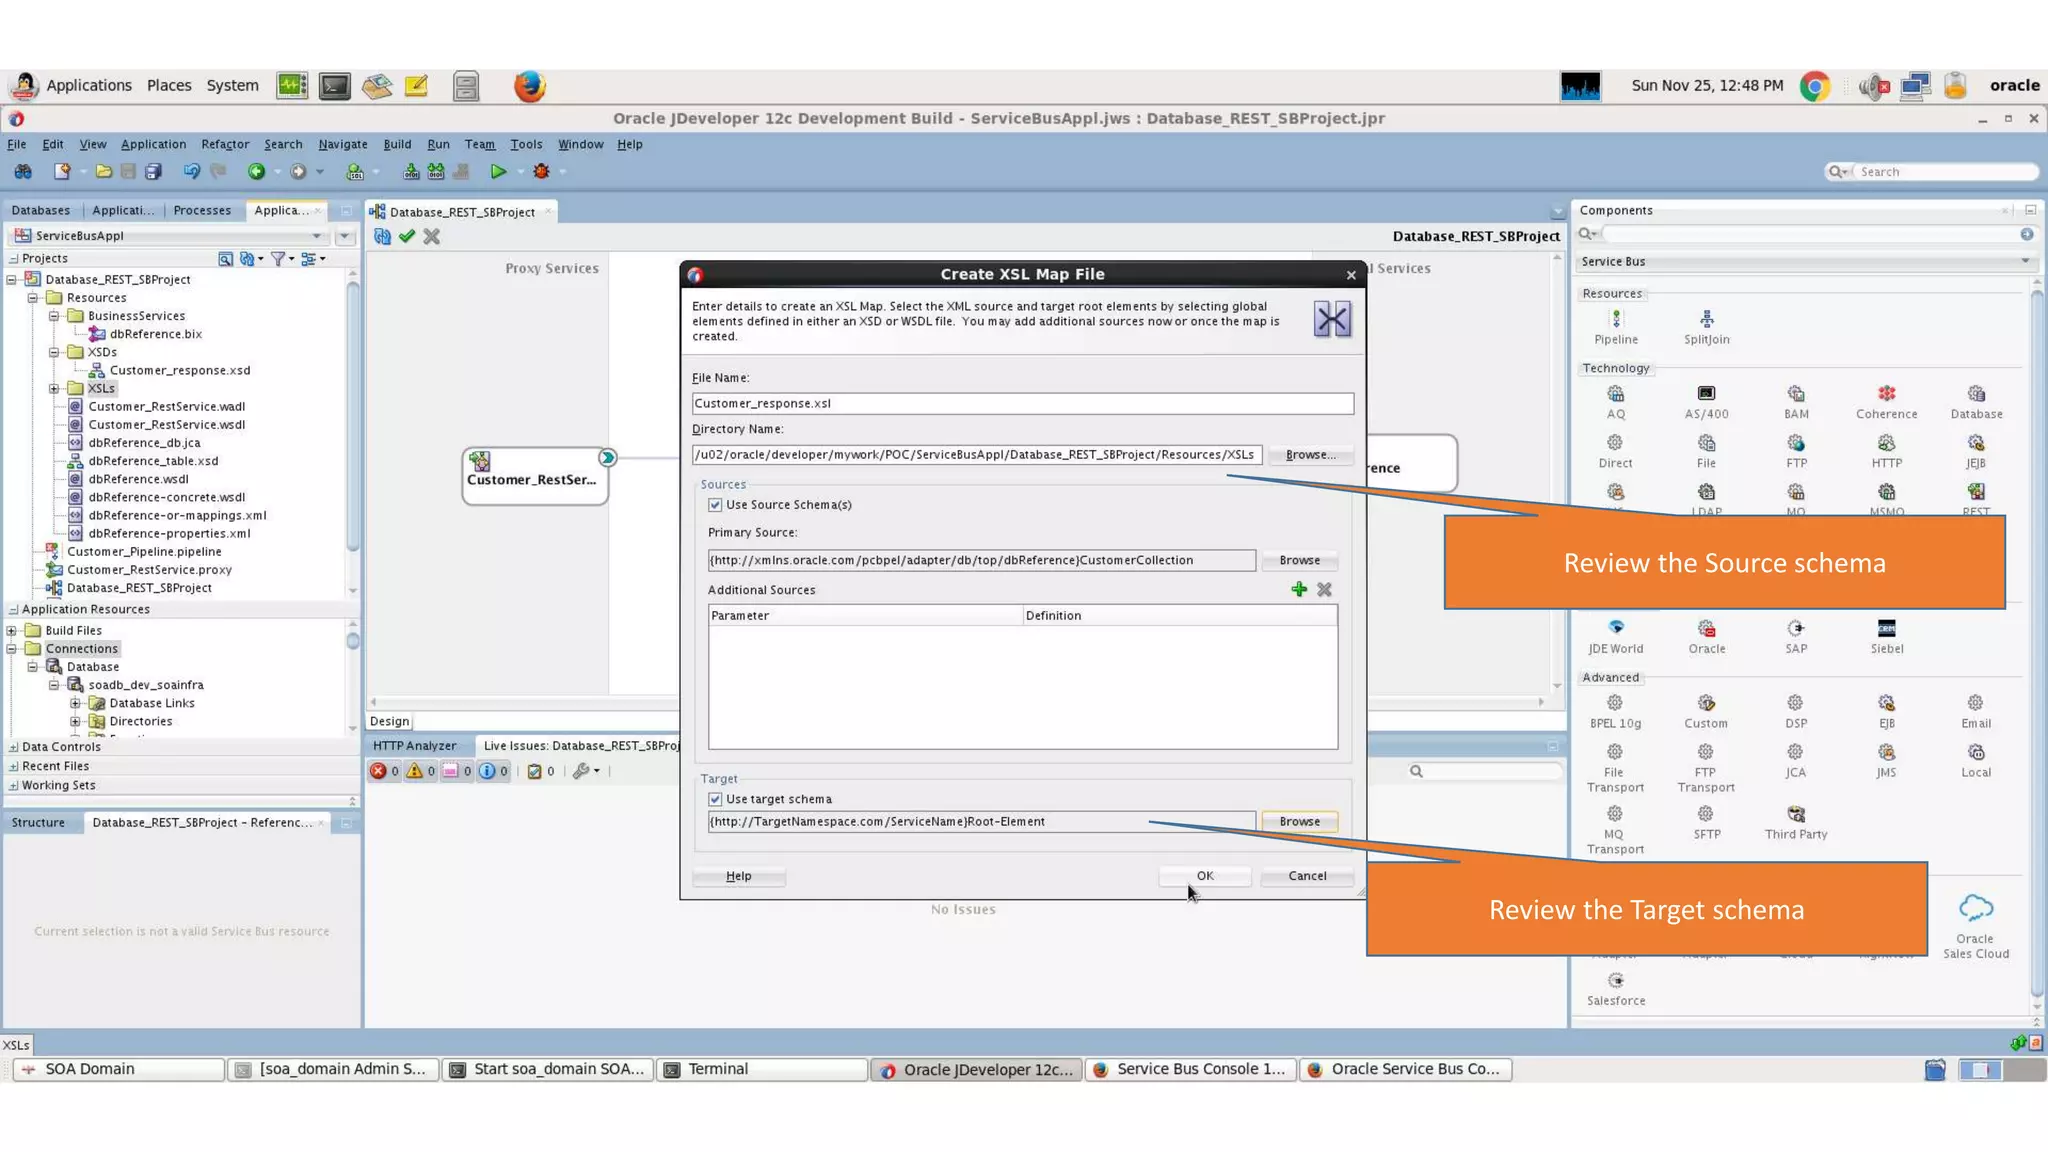Select Customer_response.xsd in project tree
The image size is (2048, 1152).
point(180,371)
